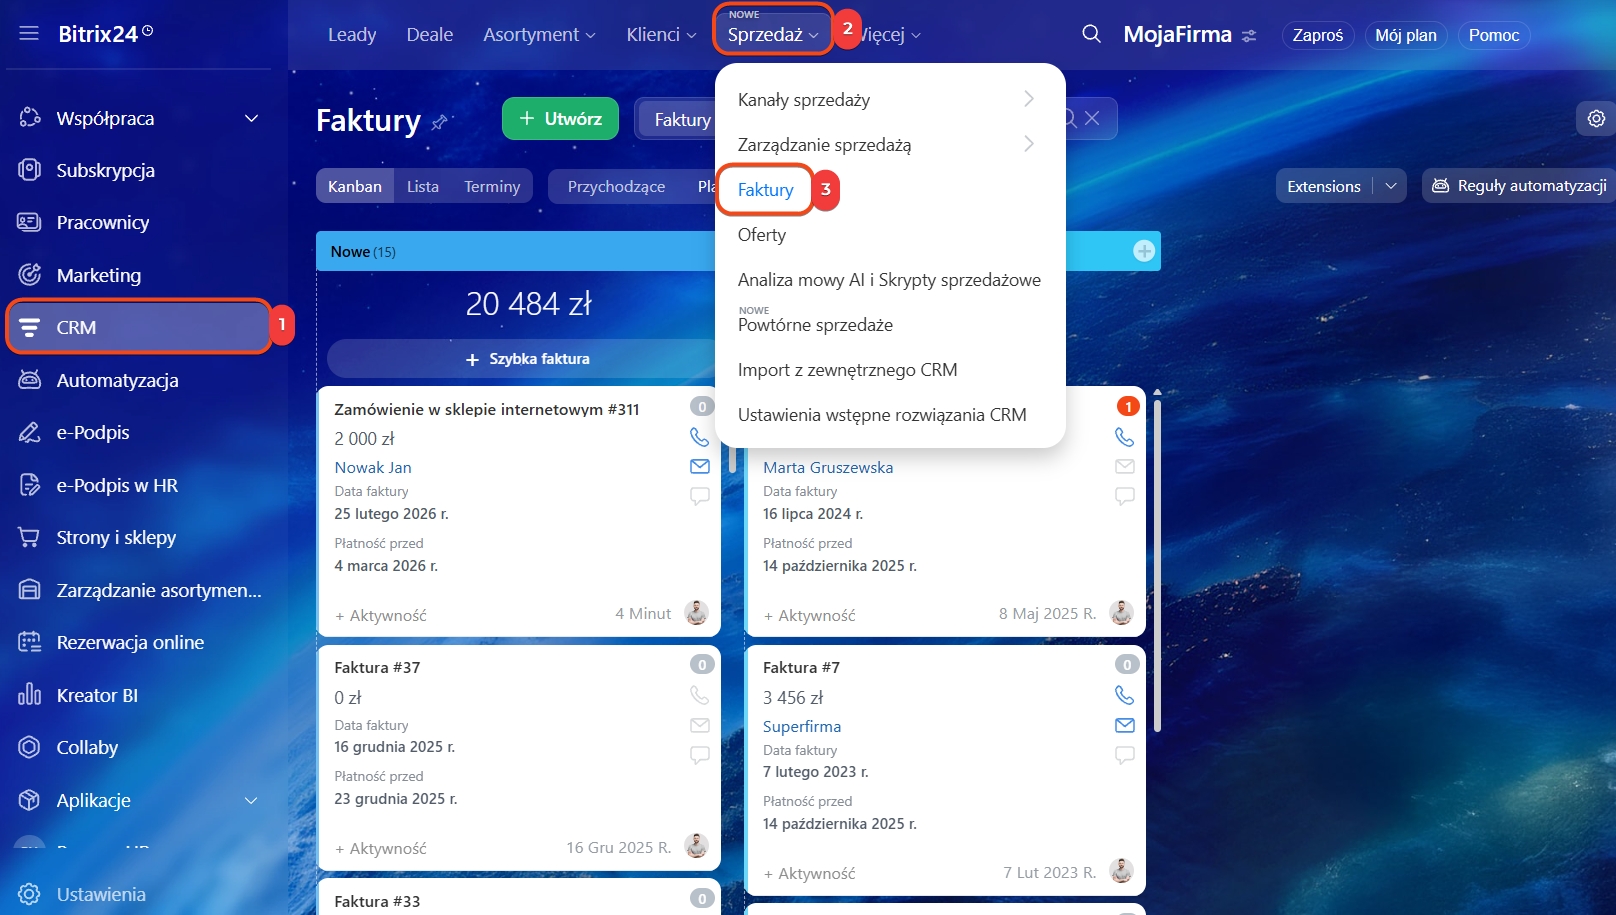1616x915 pixels.
Task: Click the green Utwórz button
Action: coord(560,119)
